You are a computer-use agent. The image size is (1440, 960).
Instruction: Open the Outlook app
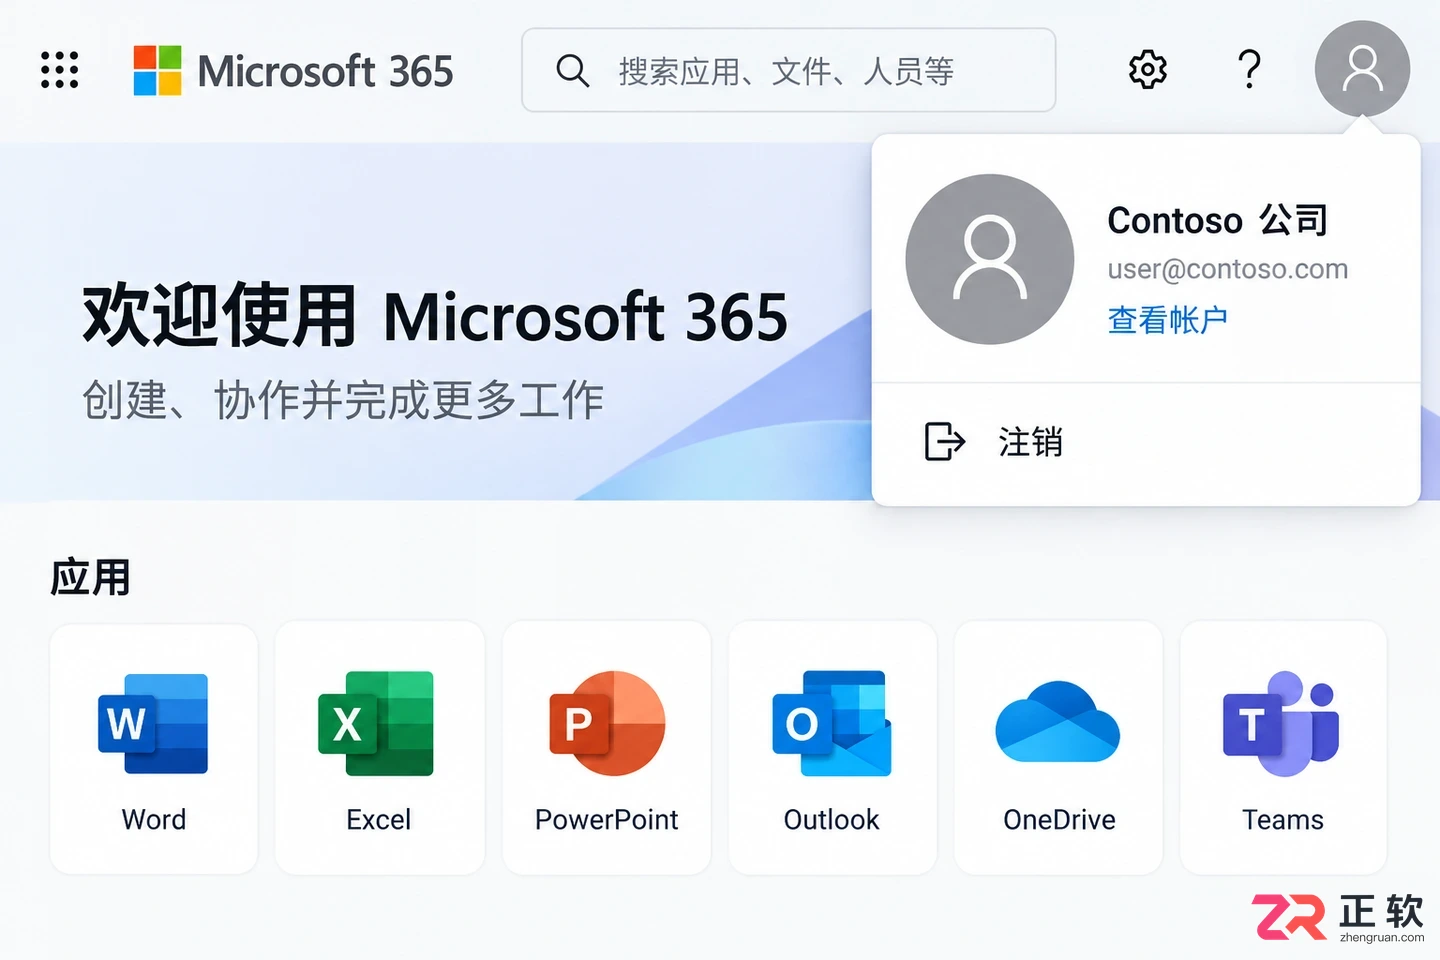[833, 748]
